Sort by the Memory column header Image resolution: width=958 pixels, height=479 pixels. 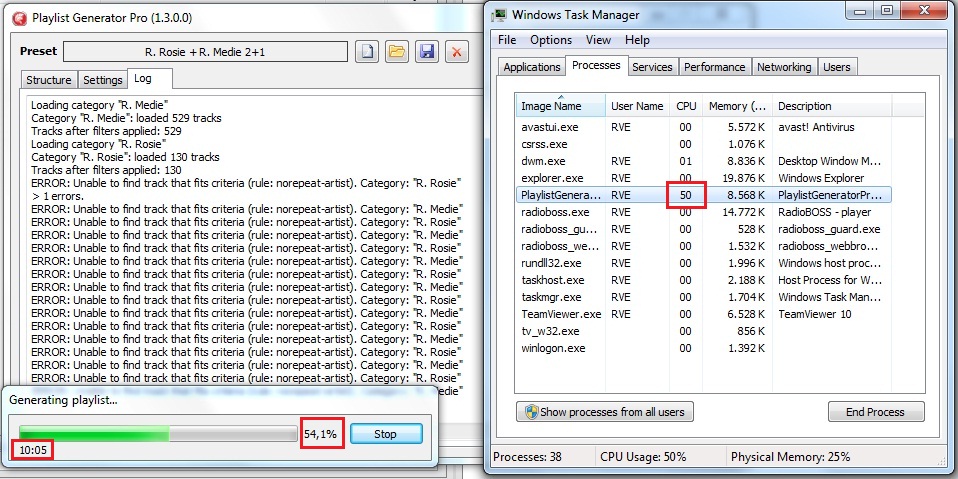(737, 106)
